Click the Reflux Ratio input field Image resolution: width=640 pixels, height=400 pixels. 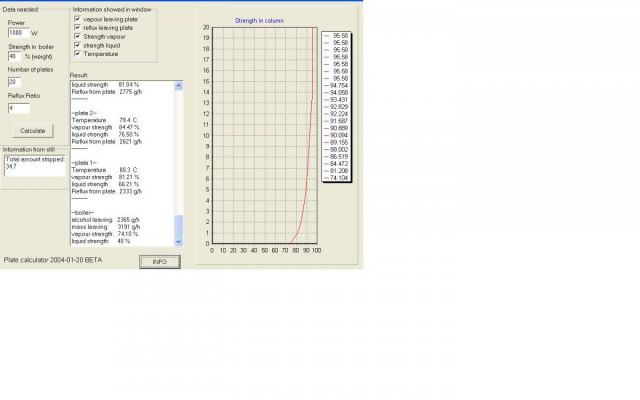point(18,107)
